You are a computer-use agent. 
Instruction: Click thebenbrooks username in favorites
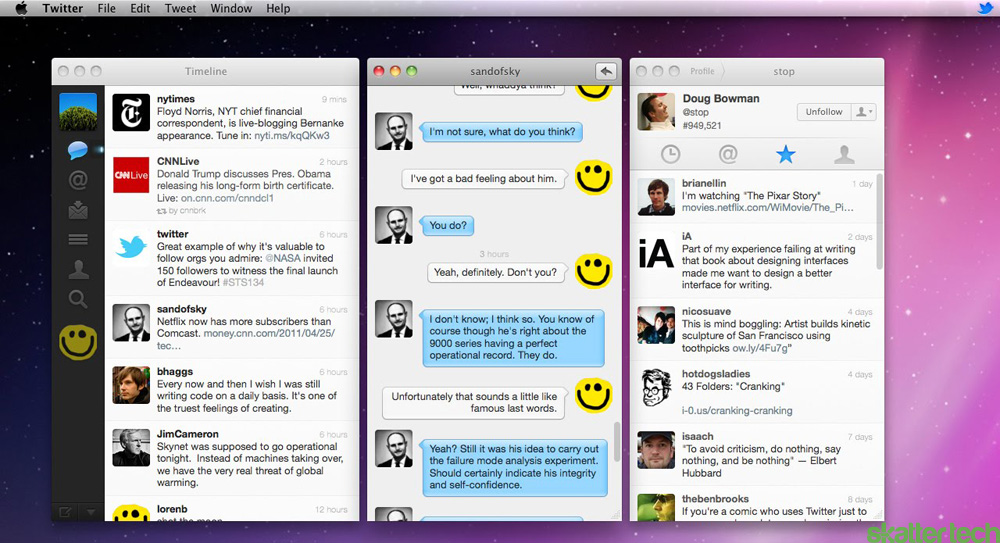[715, 499]
